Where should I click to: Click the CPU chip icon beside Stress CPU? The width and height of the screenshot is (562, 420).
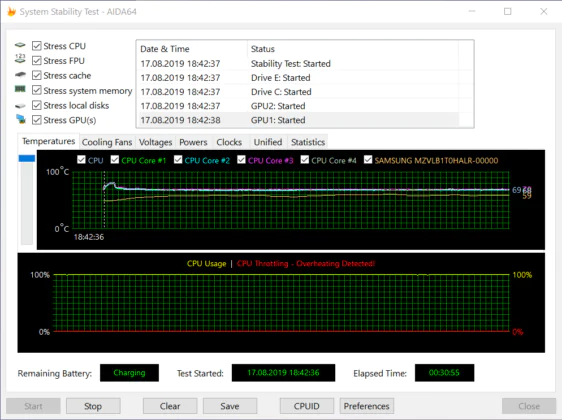click(20, 45)
